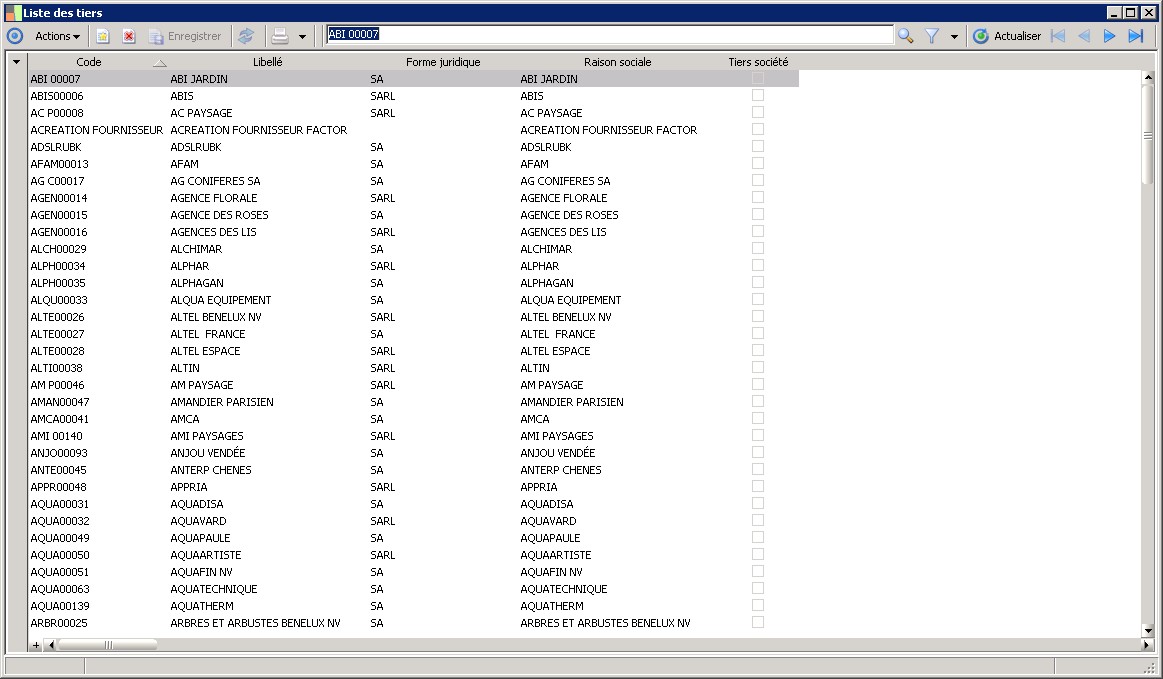Select row code ALTE00027

[57, 334]
